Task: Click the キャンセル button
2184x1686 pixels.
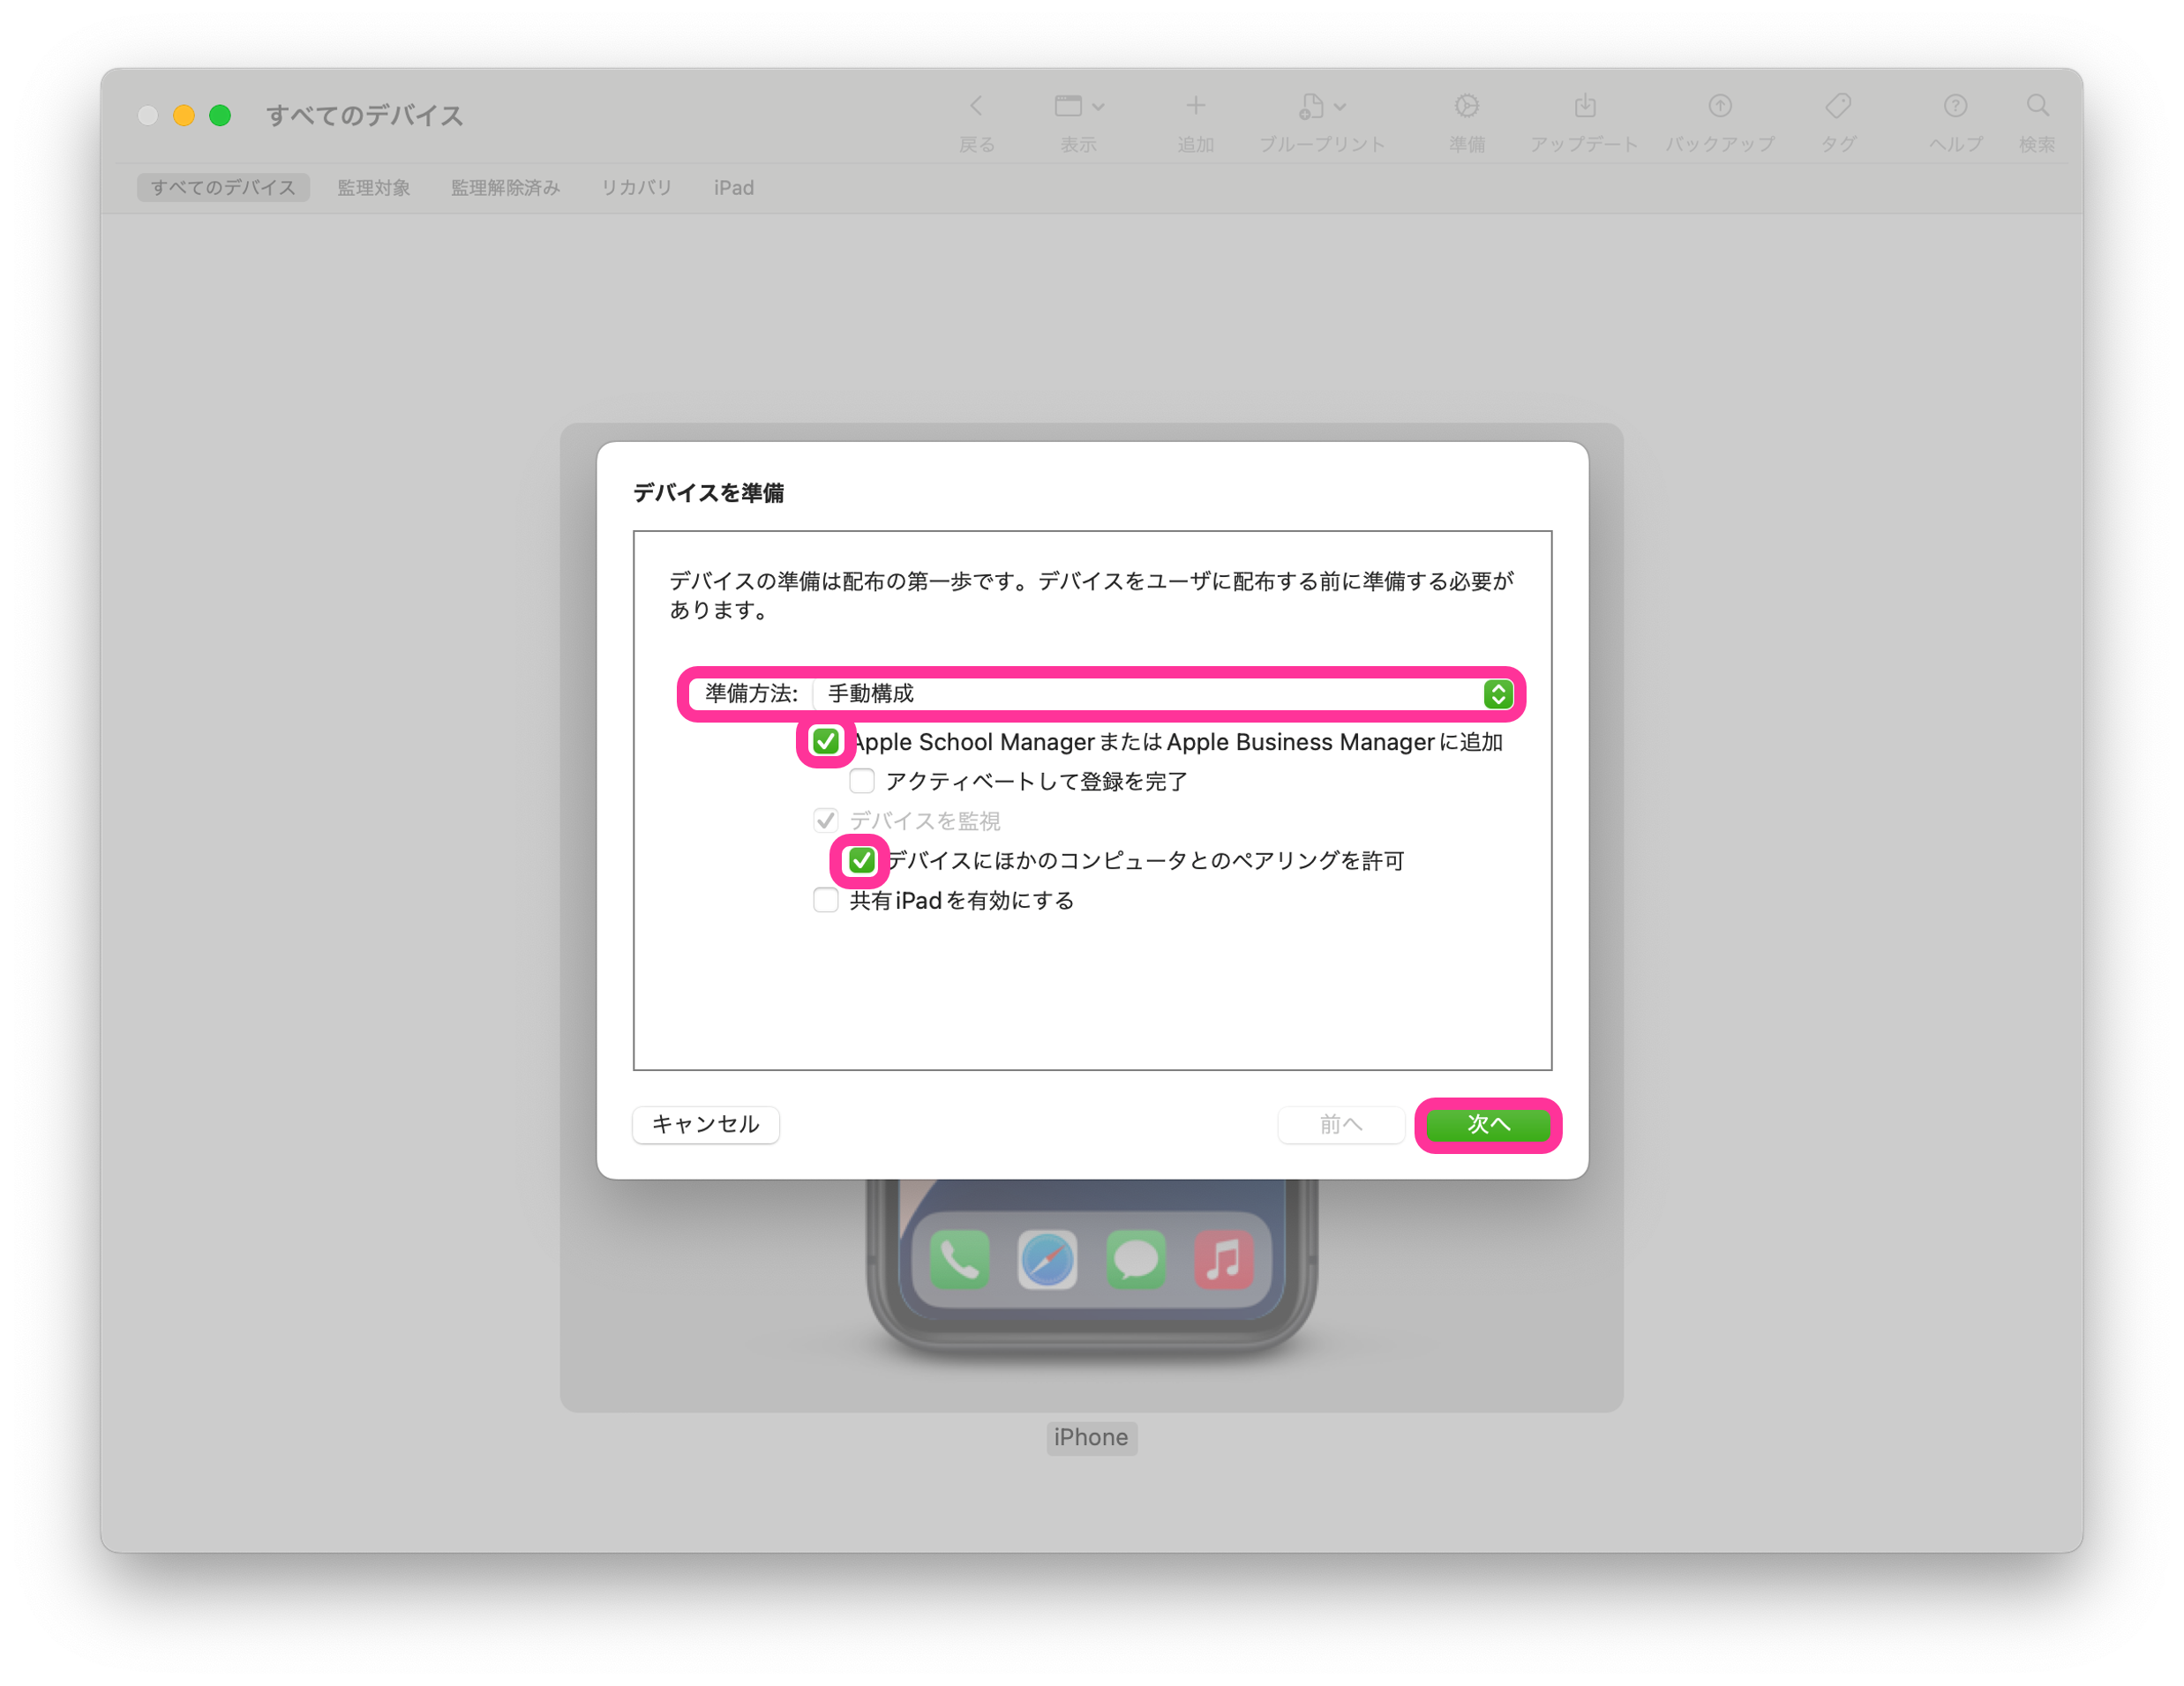Action: (705, 1125)
